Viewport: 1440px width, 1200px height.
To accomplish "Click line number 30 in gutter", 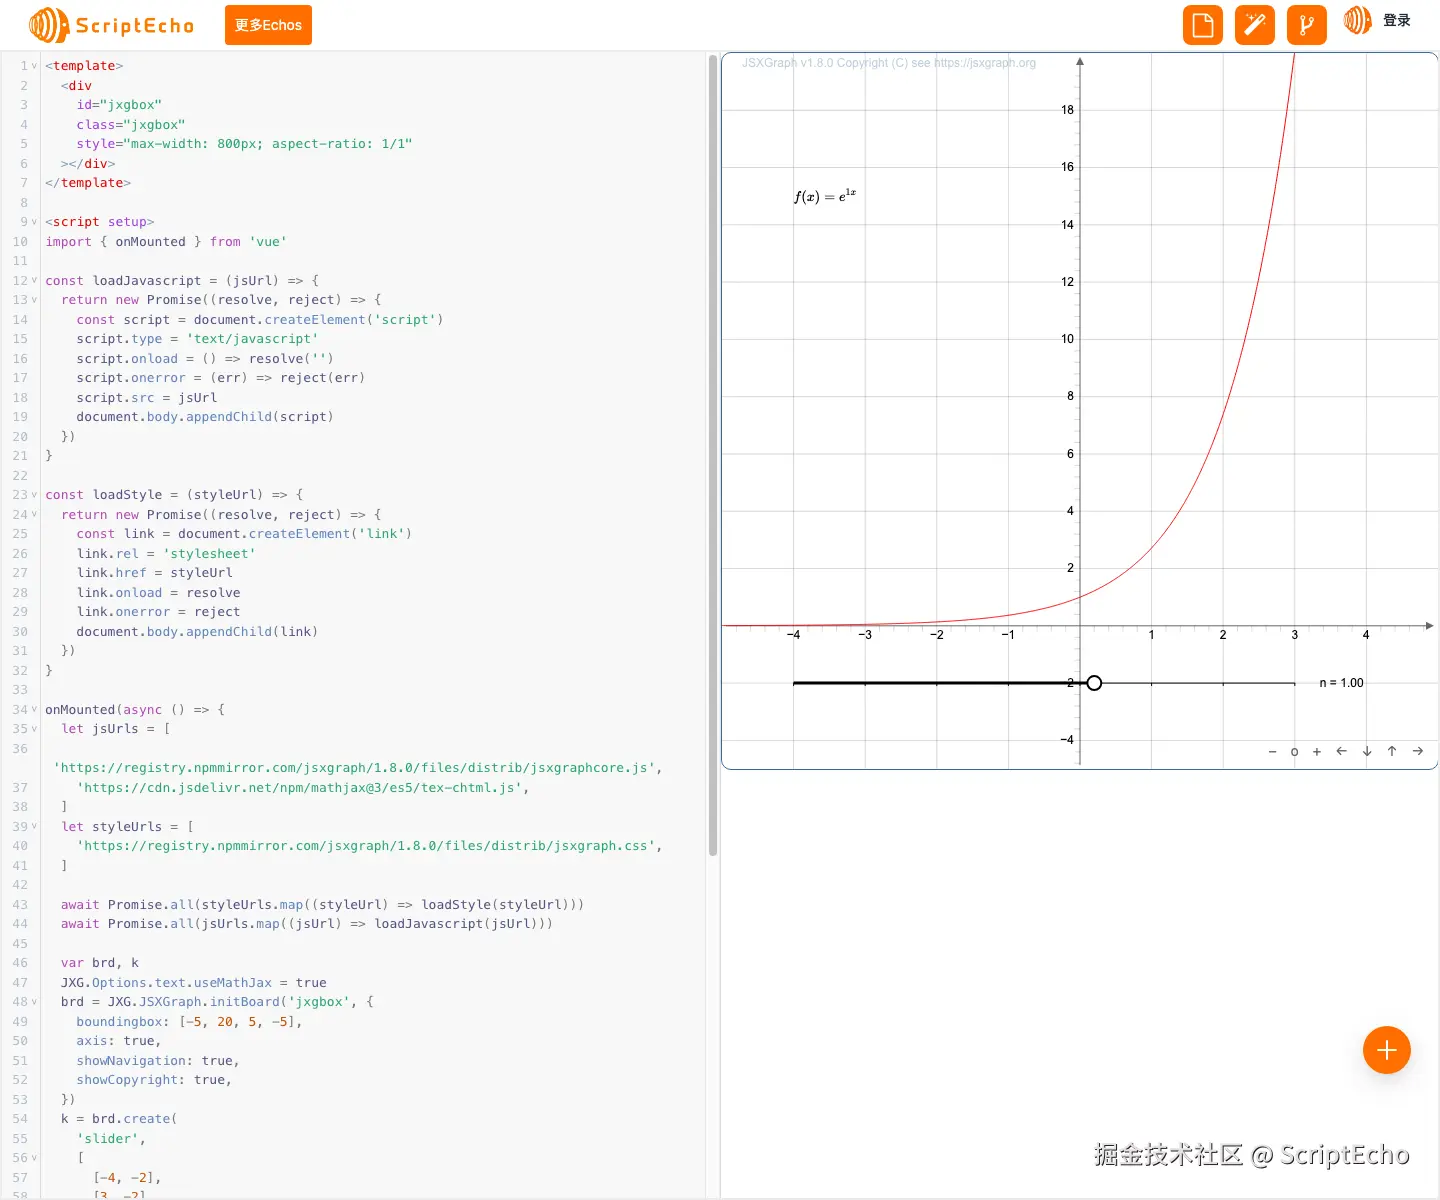I will tap(20, 632).
